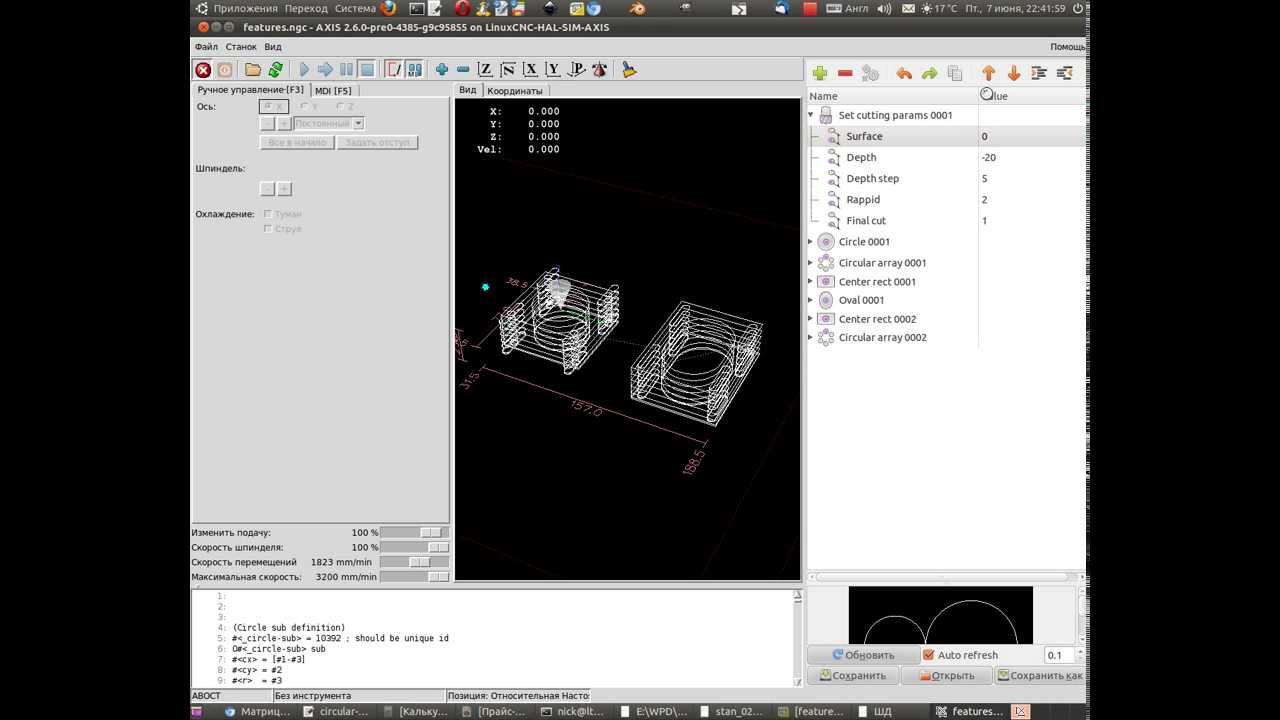Image resolution: width=1280 pixels, height=720 pixels.
Task: Open the Вид menu in menu bar
Action: (x=273, y=47)
